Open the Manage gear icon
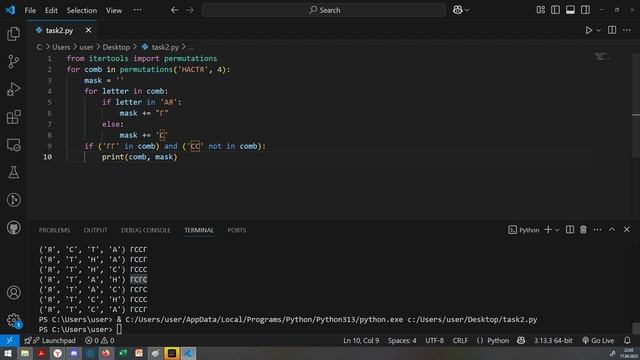The width and height of the screenshot is (640, 360). pyautogui.click(x=13, y=320)
